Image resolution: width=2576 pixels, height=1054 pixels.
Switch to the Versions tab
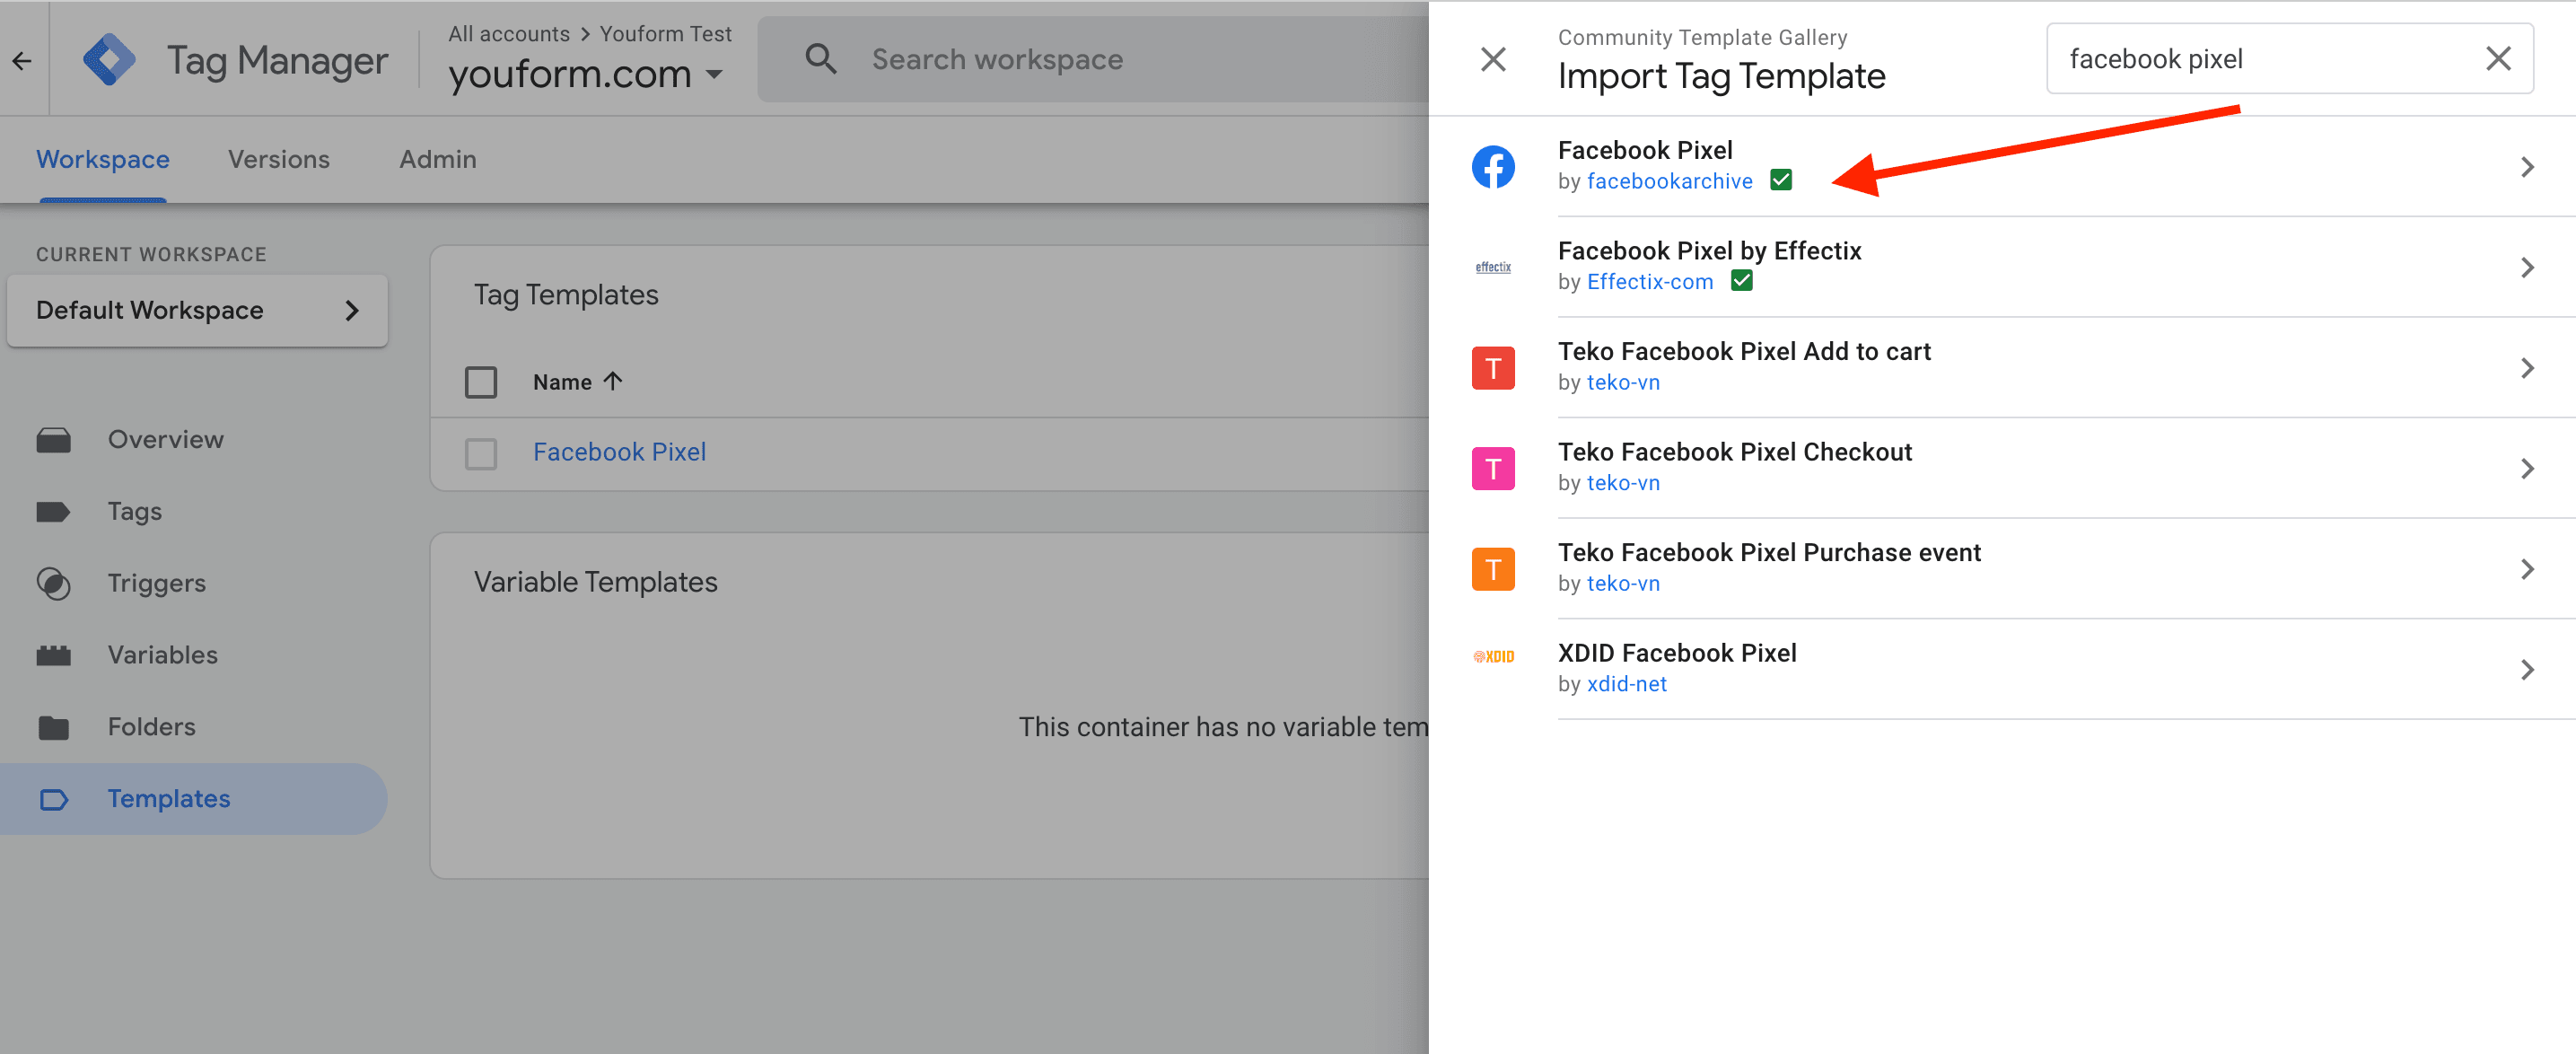coord(279,160)
